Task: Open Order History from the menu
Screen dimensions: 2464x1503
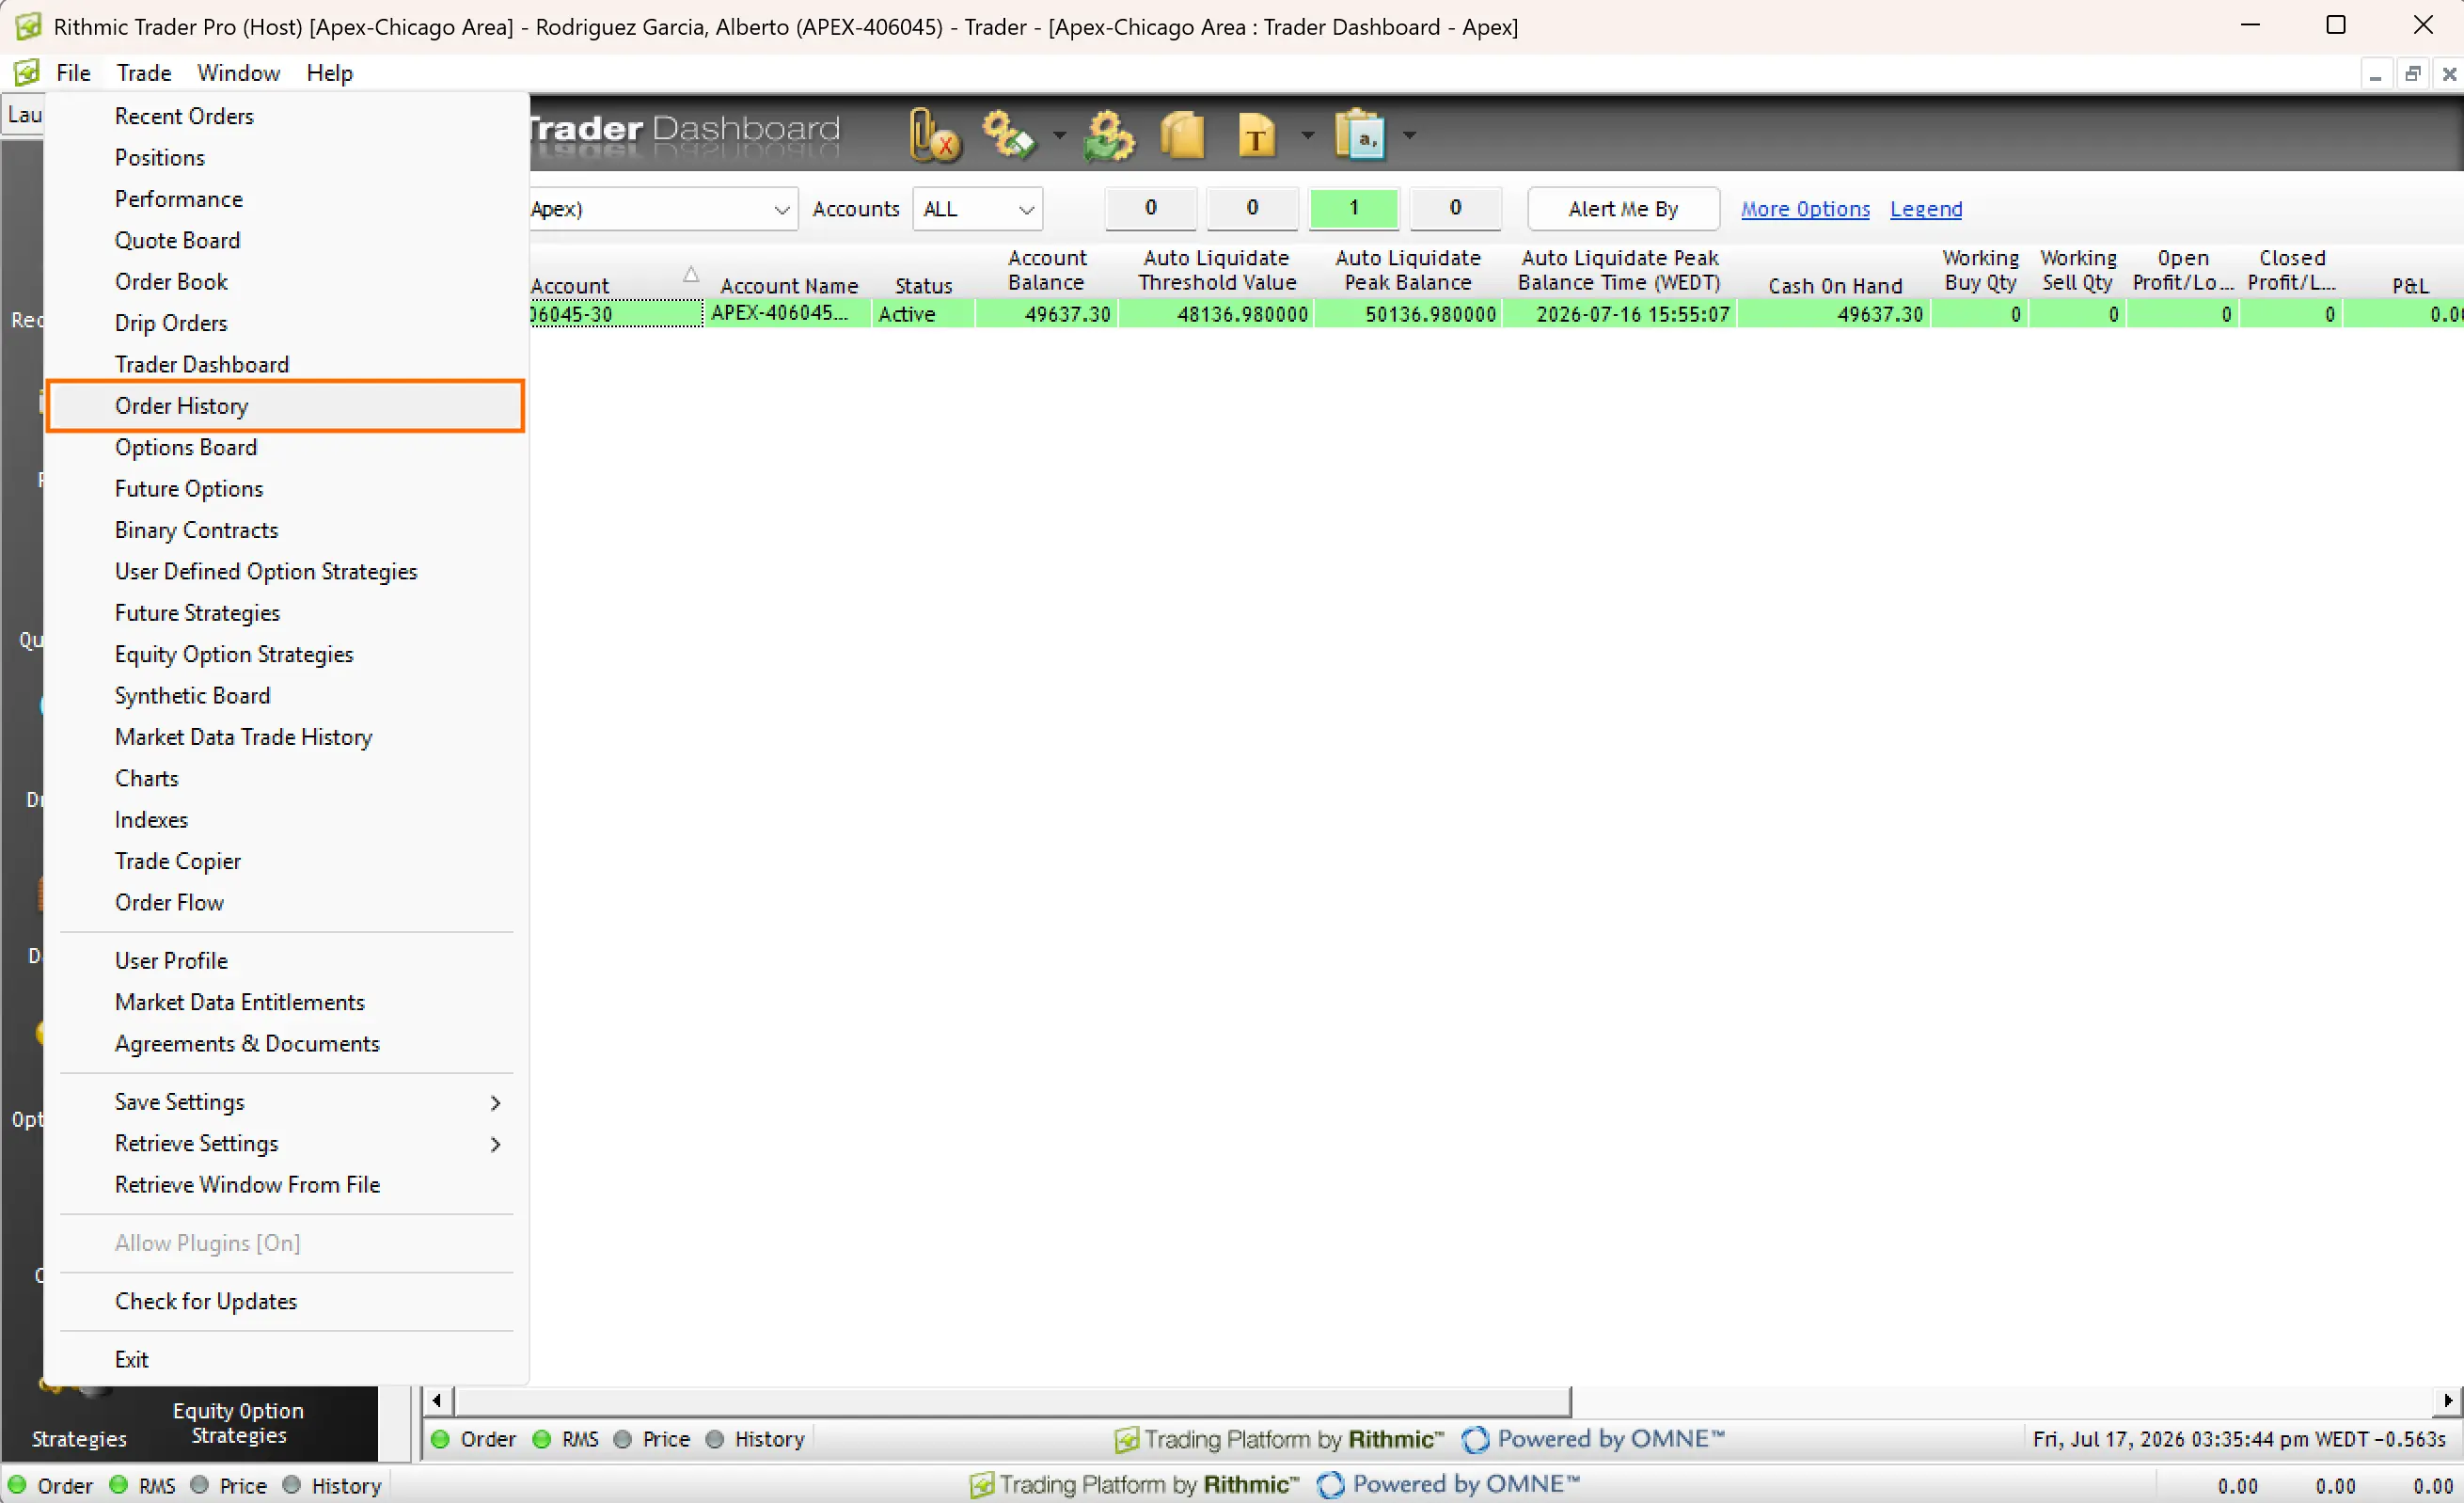Action: (285, 406)
